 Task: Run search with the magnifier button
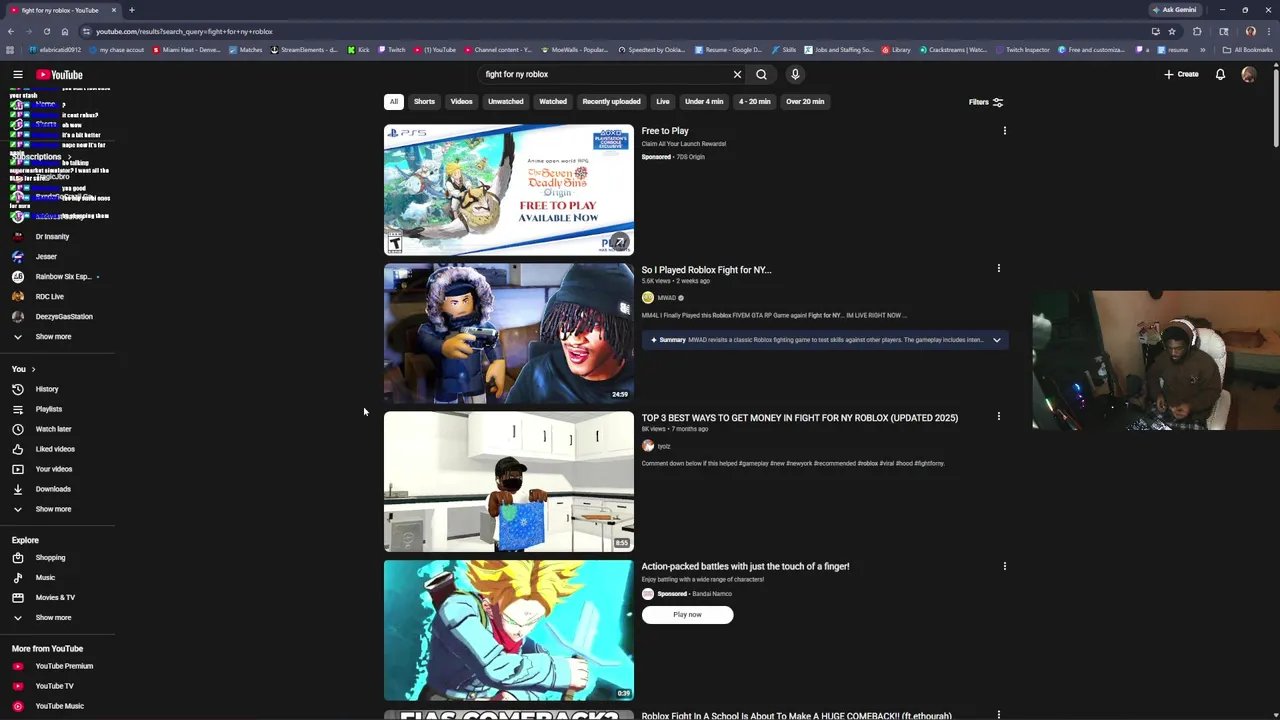[762, 74]
